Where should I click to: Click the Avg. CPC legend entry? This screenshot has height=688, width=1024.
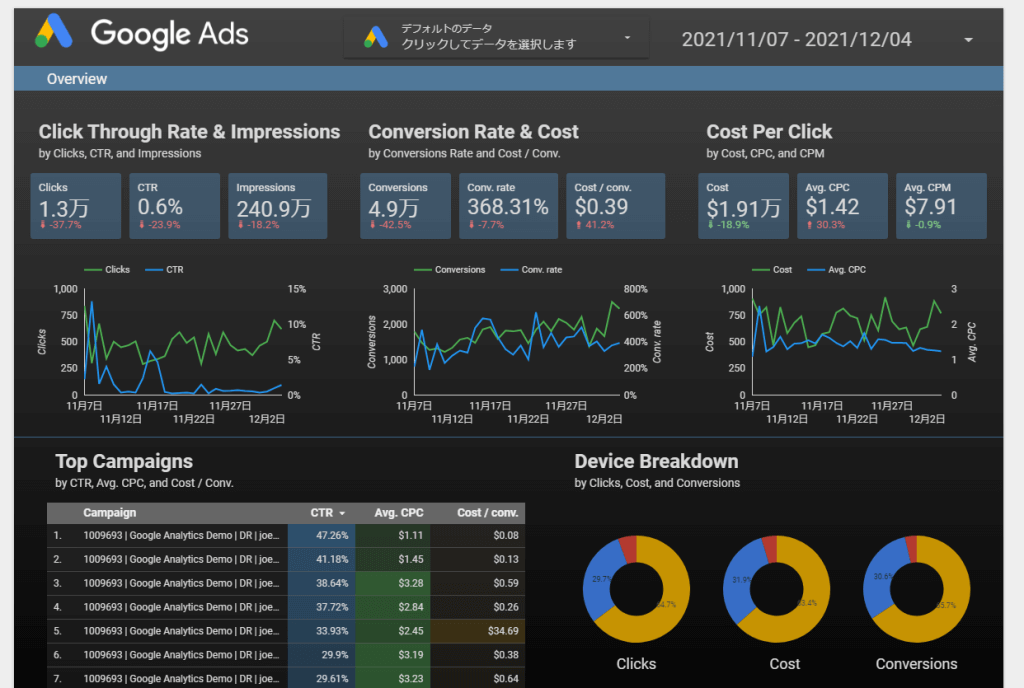[837, 270]
